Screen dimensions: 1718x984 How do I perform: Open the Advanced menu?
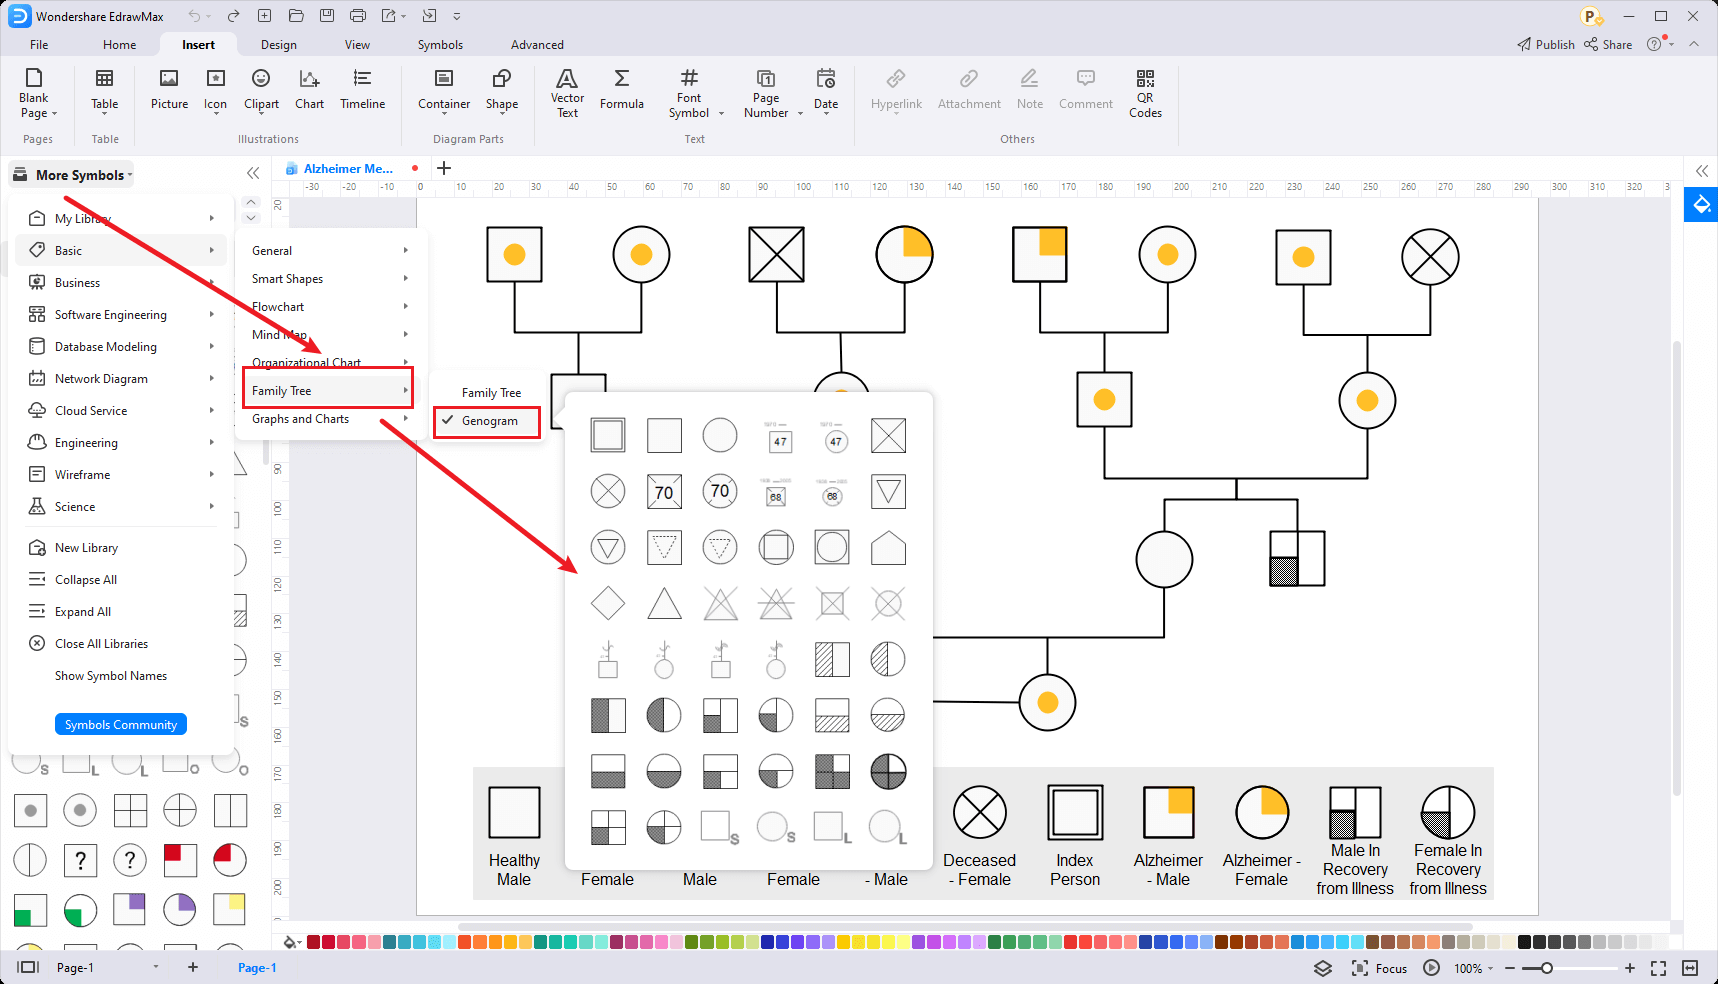click(x=537, y=44)
